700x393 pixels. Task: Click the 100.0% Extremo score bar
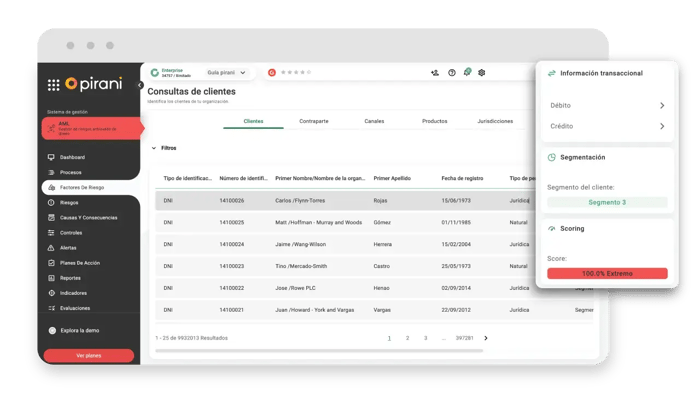tap(607, 273)
